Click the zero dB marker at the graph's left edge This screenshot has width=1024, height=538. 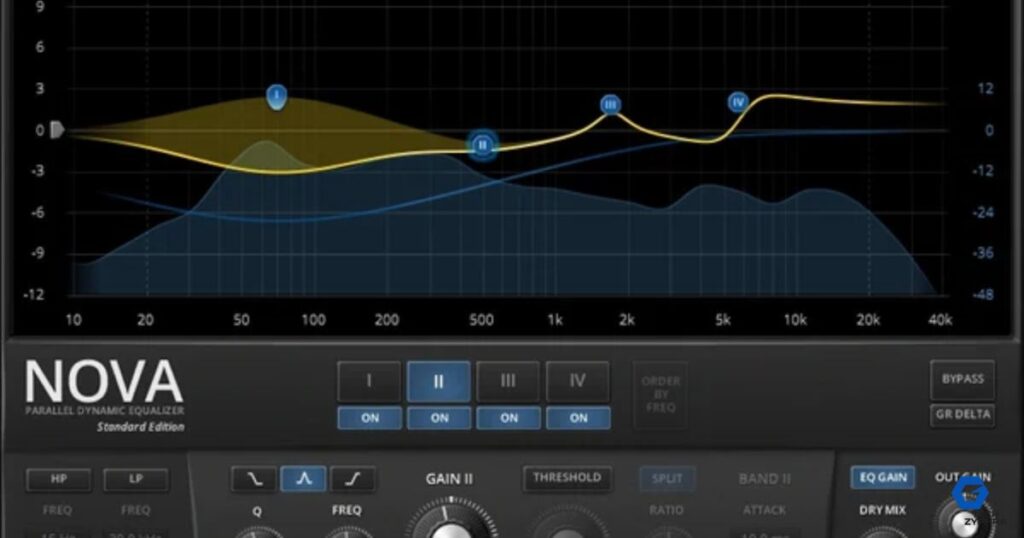pos(57,130)
